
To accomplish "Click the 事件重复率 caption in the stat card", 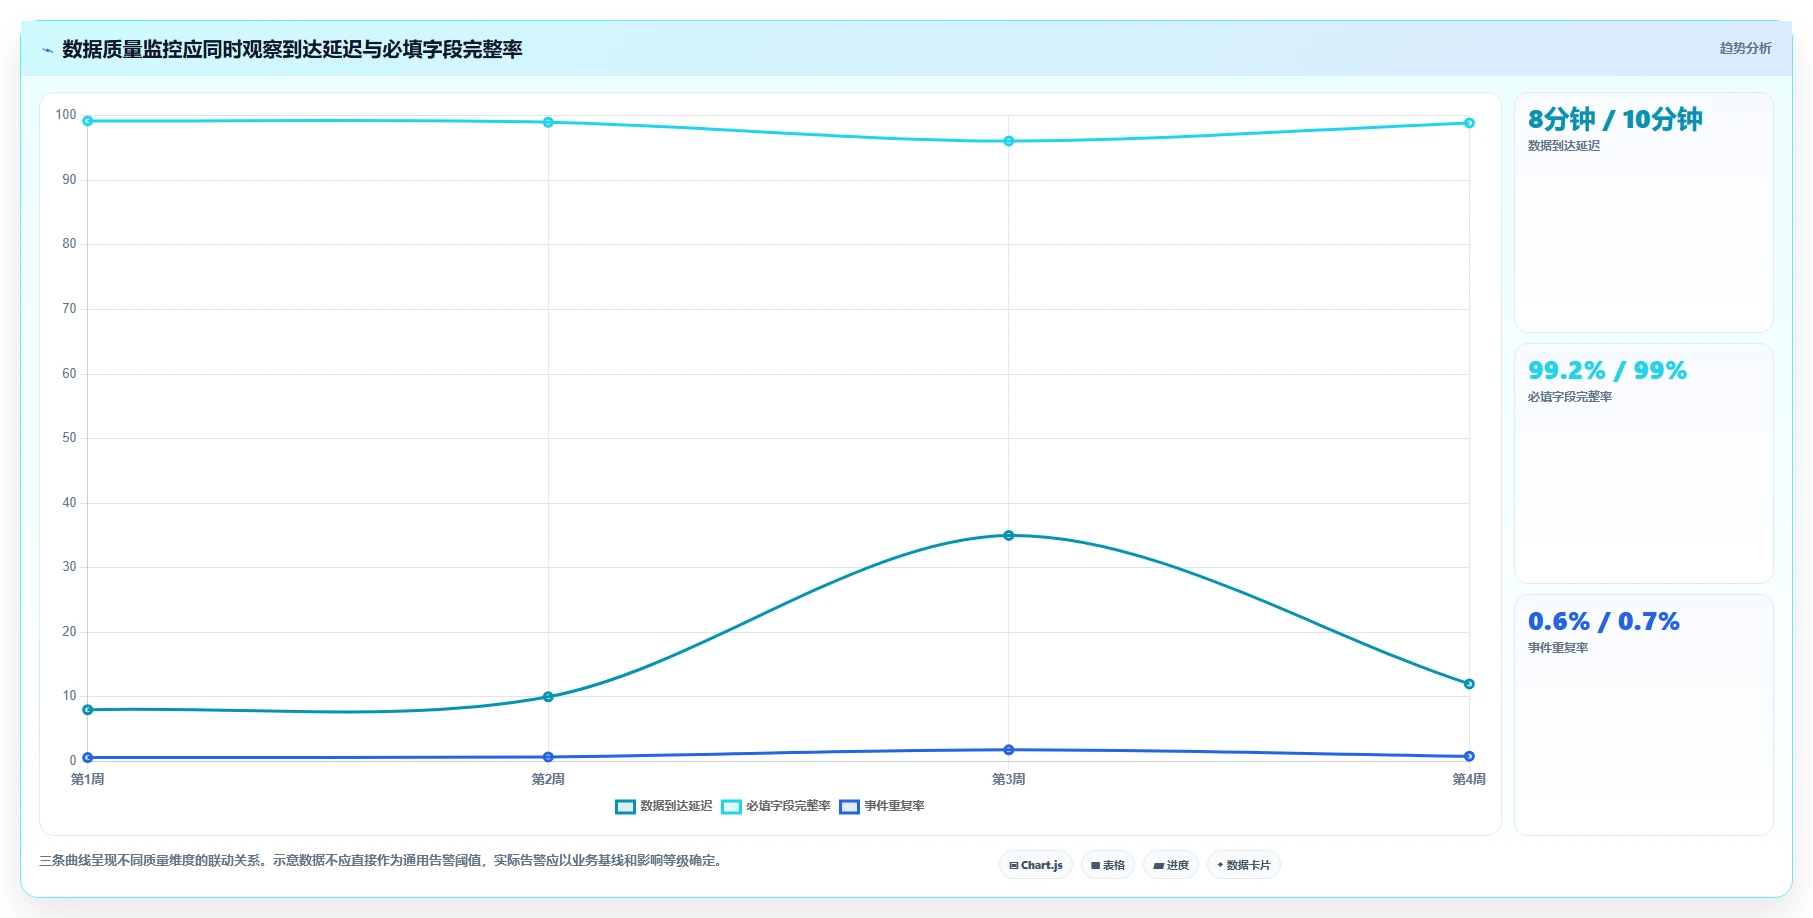I will click(1558, 648).
